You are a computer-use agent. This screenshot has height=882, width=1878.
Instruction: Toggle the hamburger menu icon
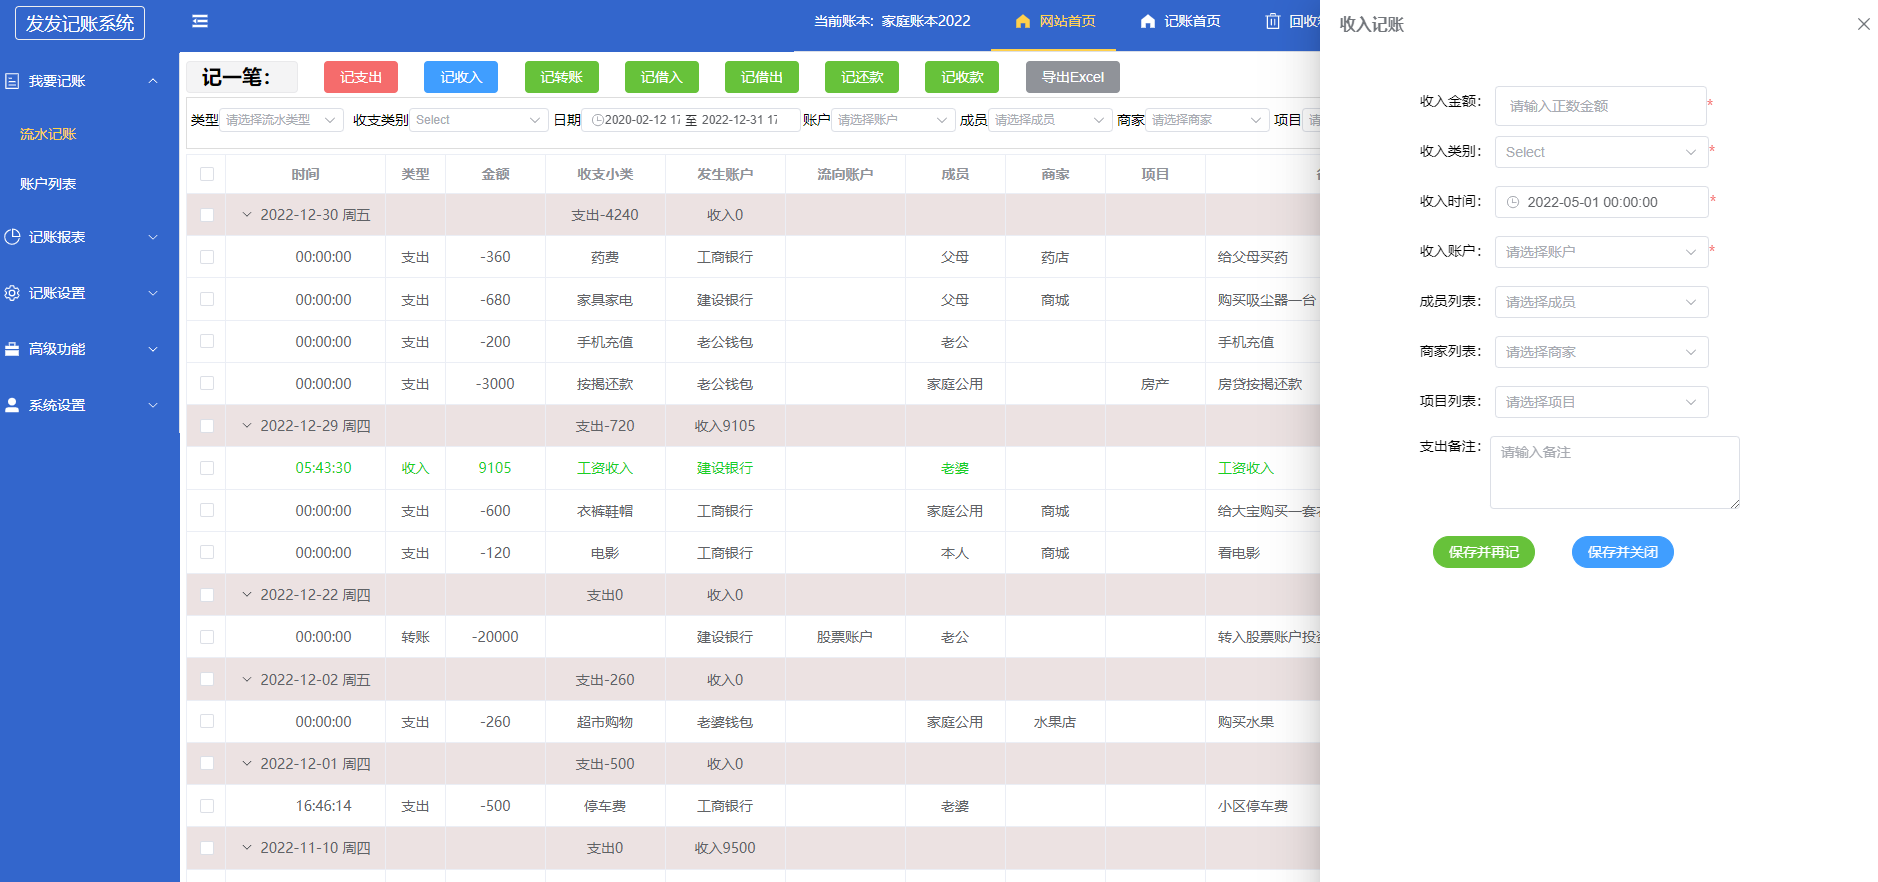pyautogui.click(x=200, y=21)
